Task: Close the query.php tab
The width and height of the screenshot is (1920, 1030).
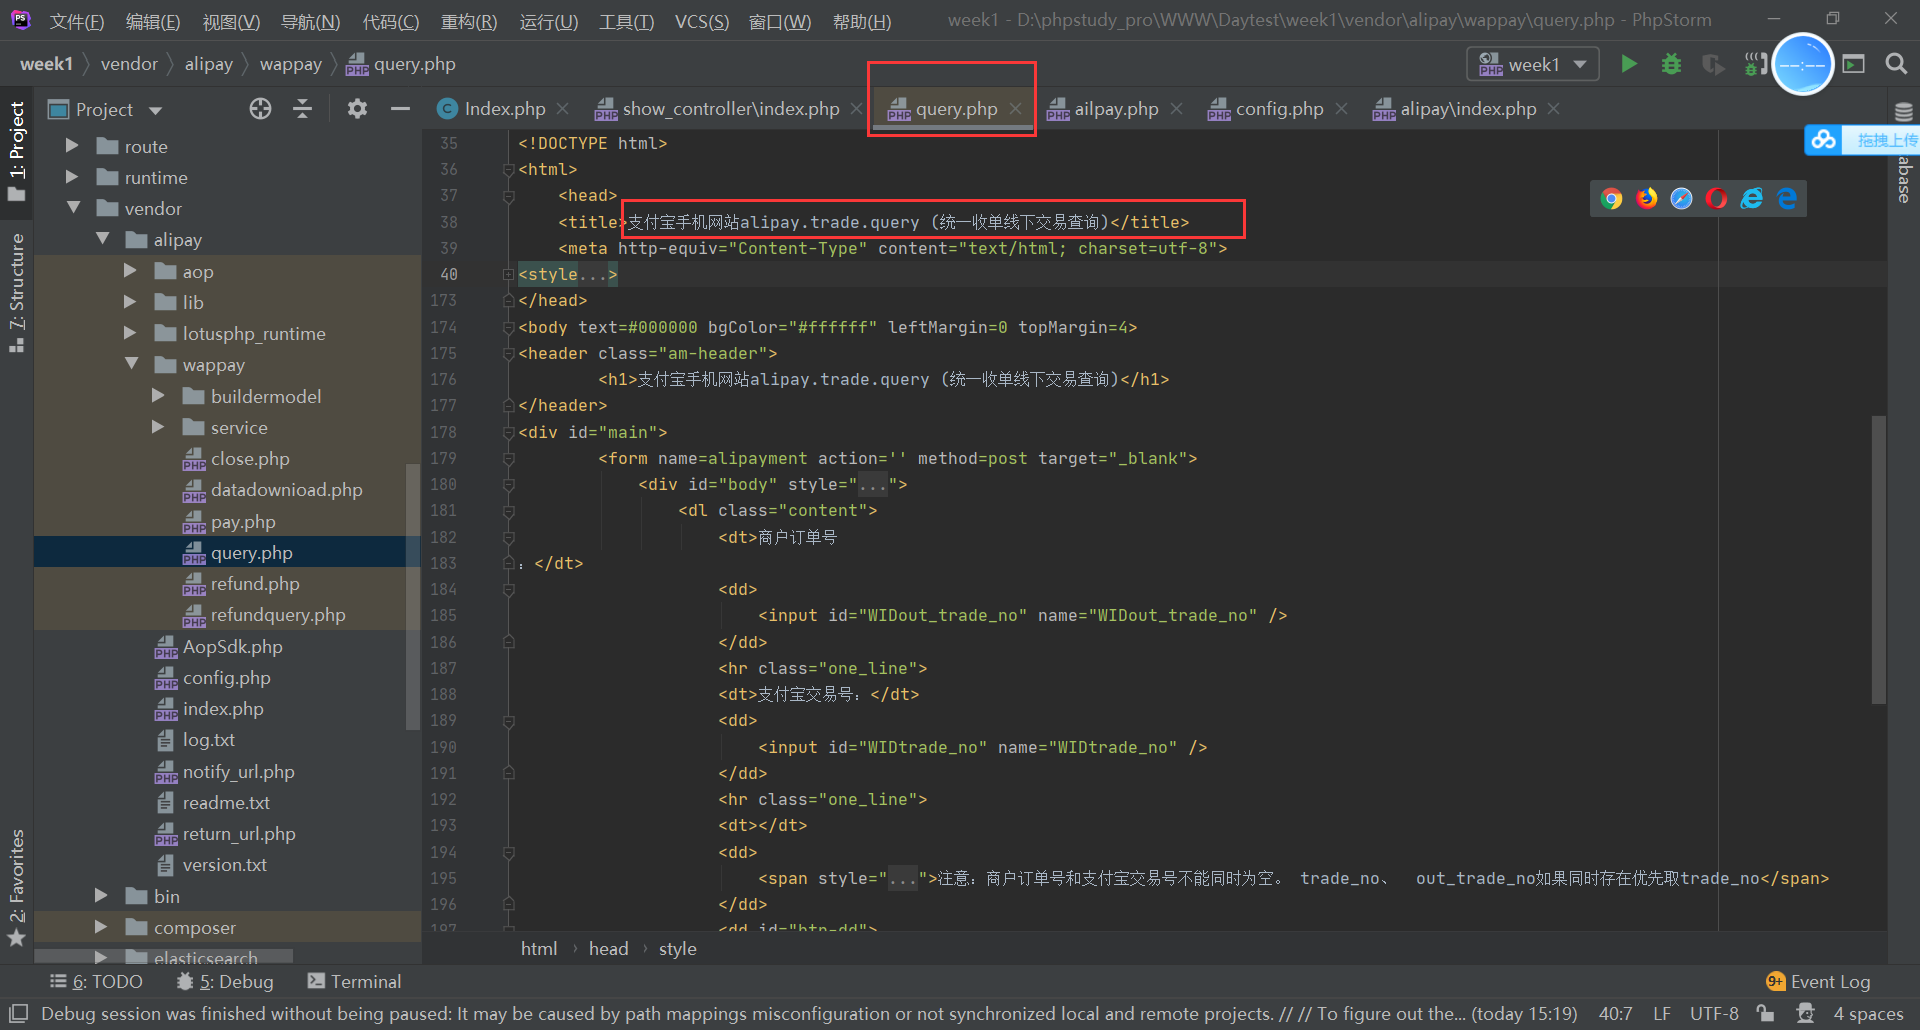Action: 1016,109
